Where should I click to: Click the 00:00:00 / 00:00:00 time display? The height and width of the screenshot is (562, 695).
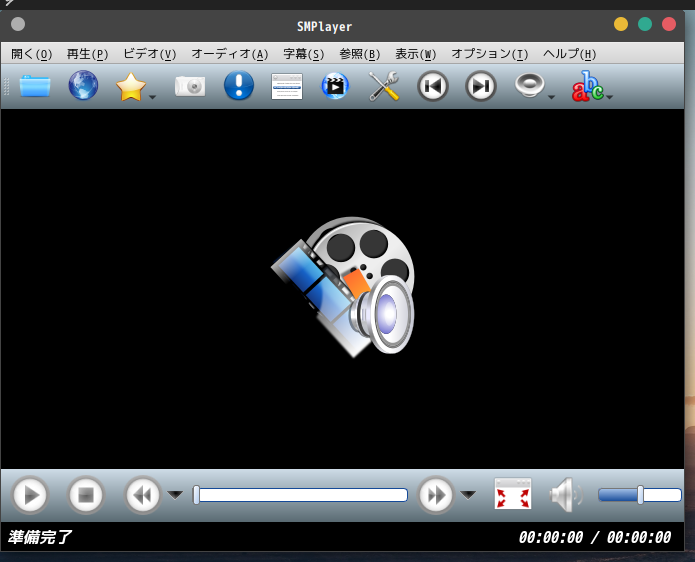pos(595,537)
